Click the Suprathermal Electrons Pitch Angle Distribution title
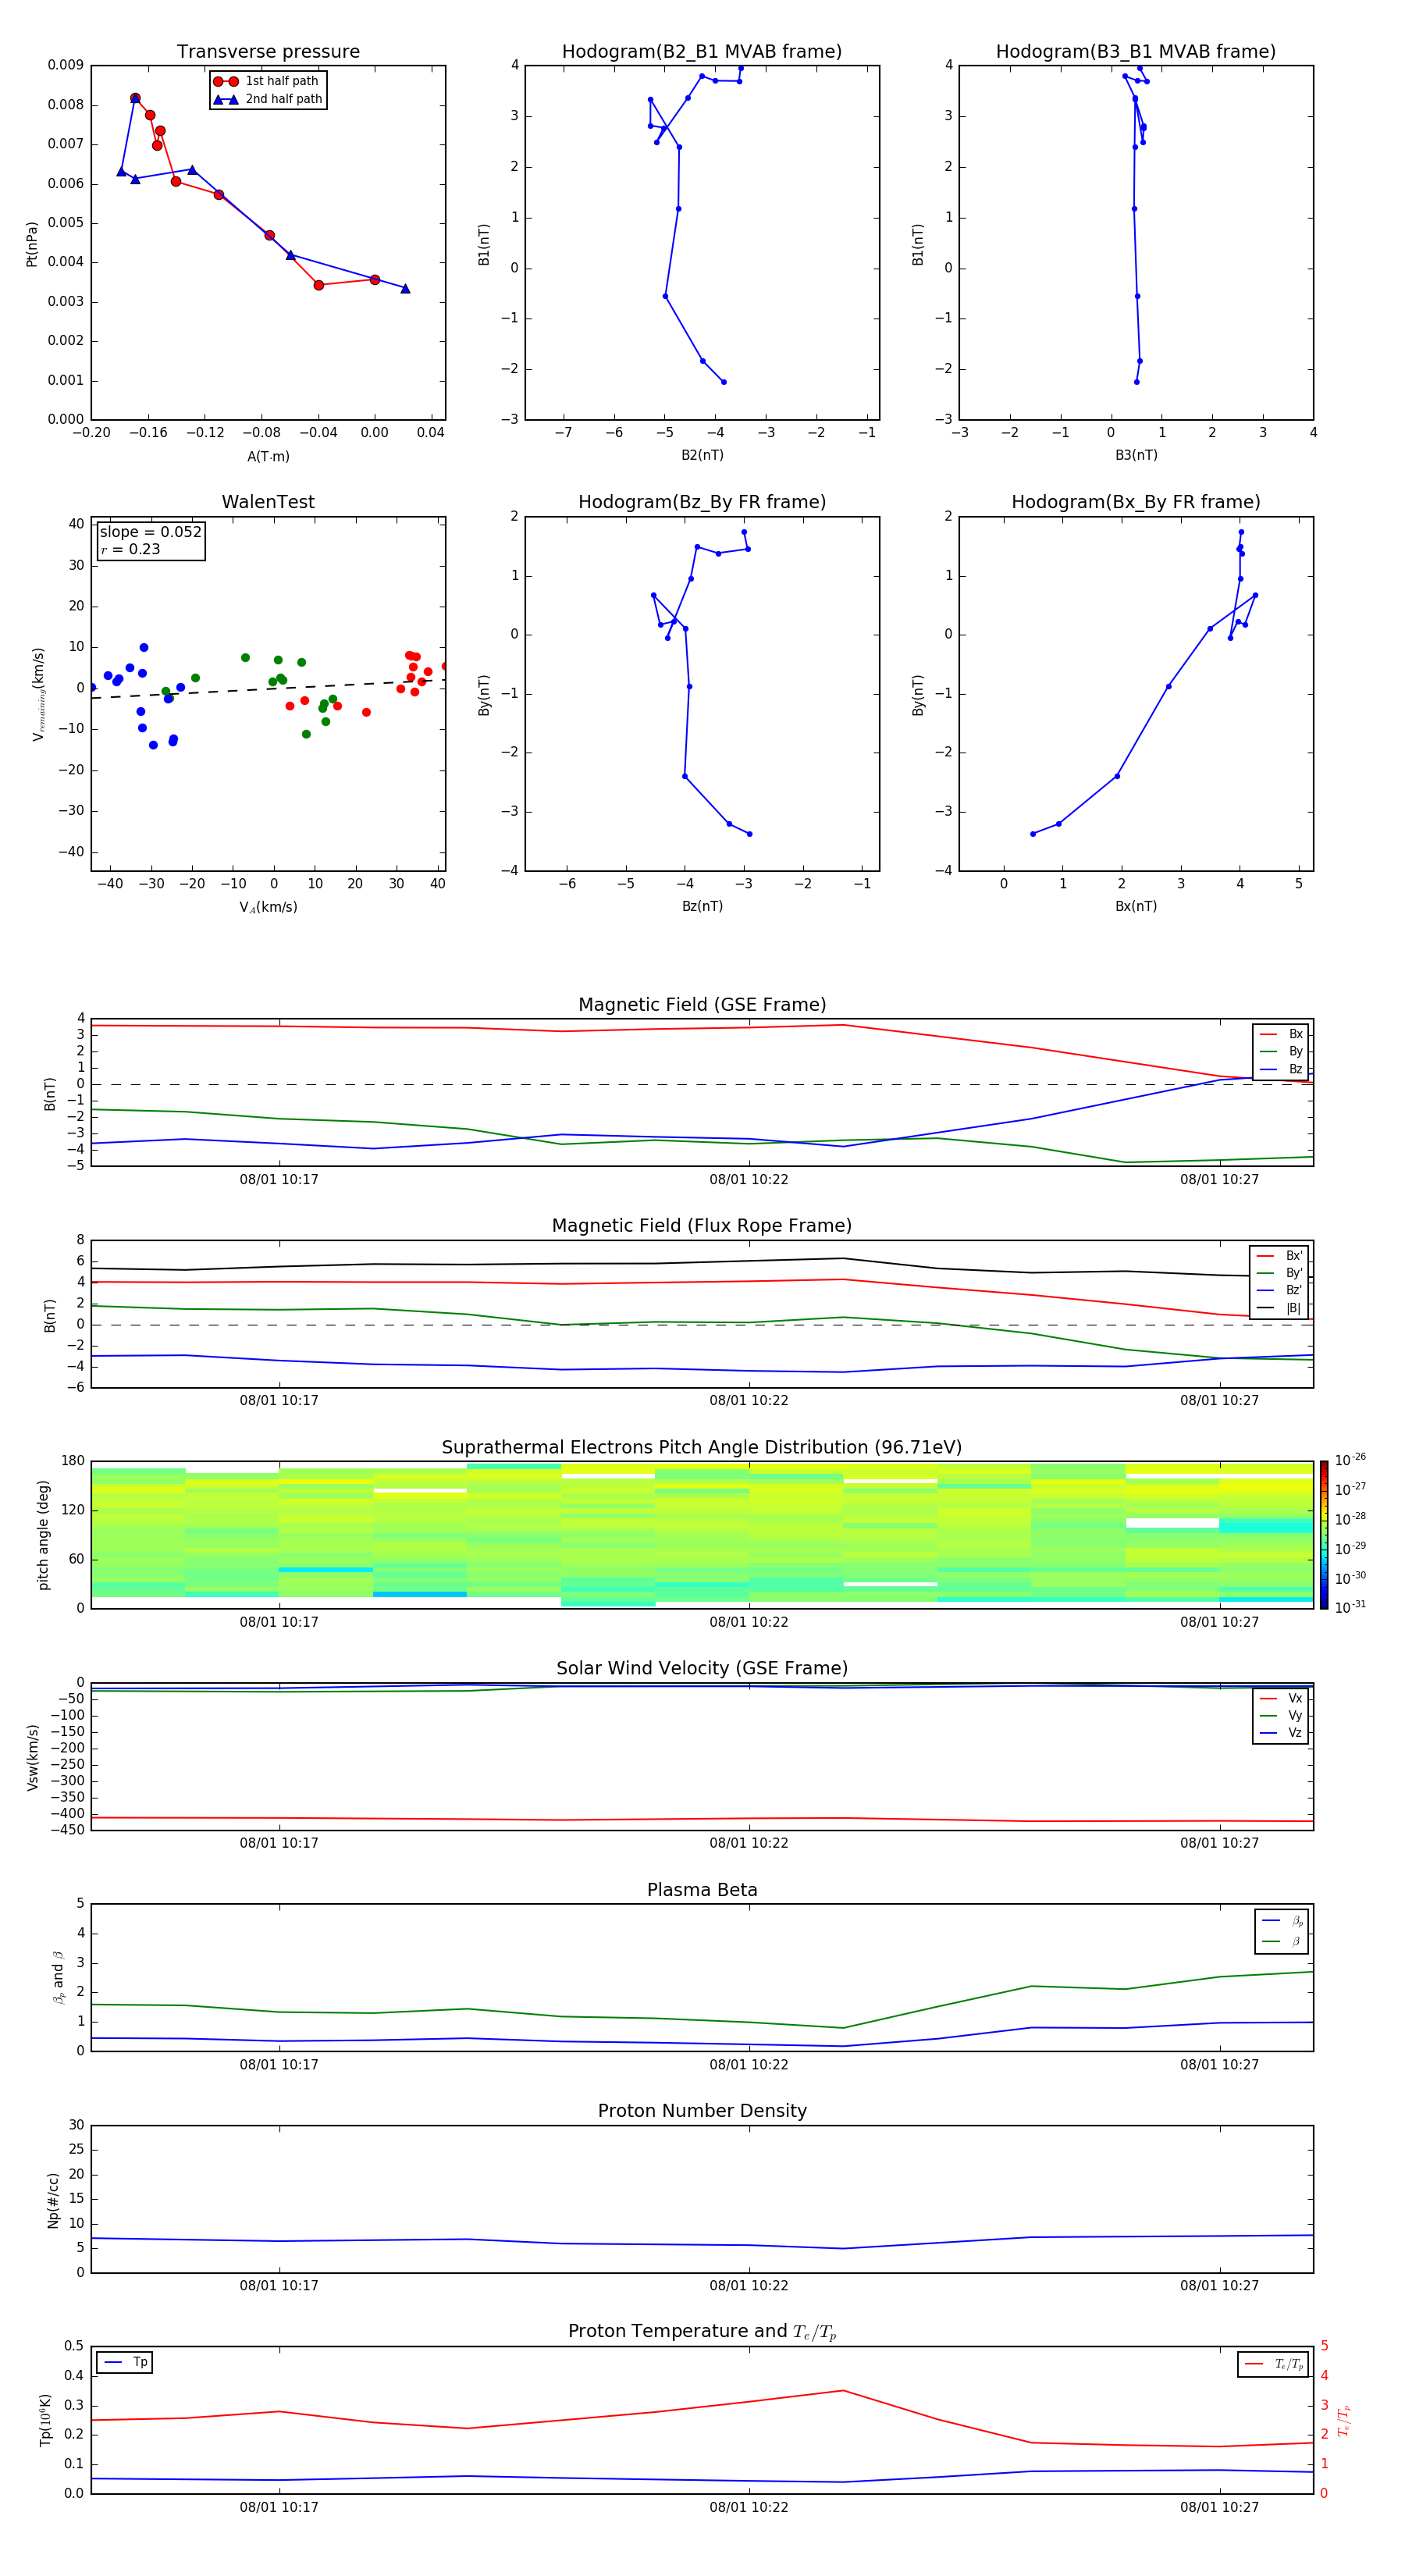Screen dimensions: 1405x2576 click(x=702, y=1448)
